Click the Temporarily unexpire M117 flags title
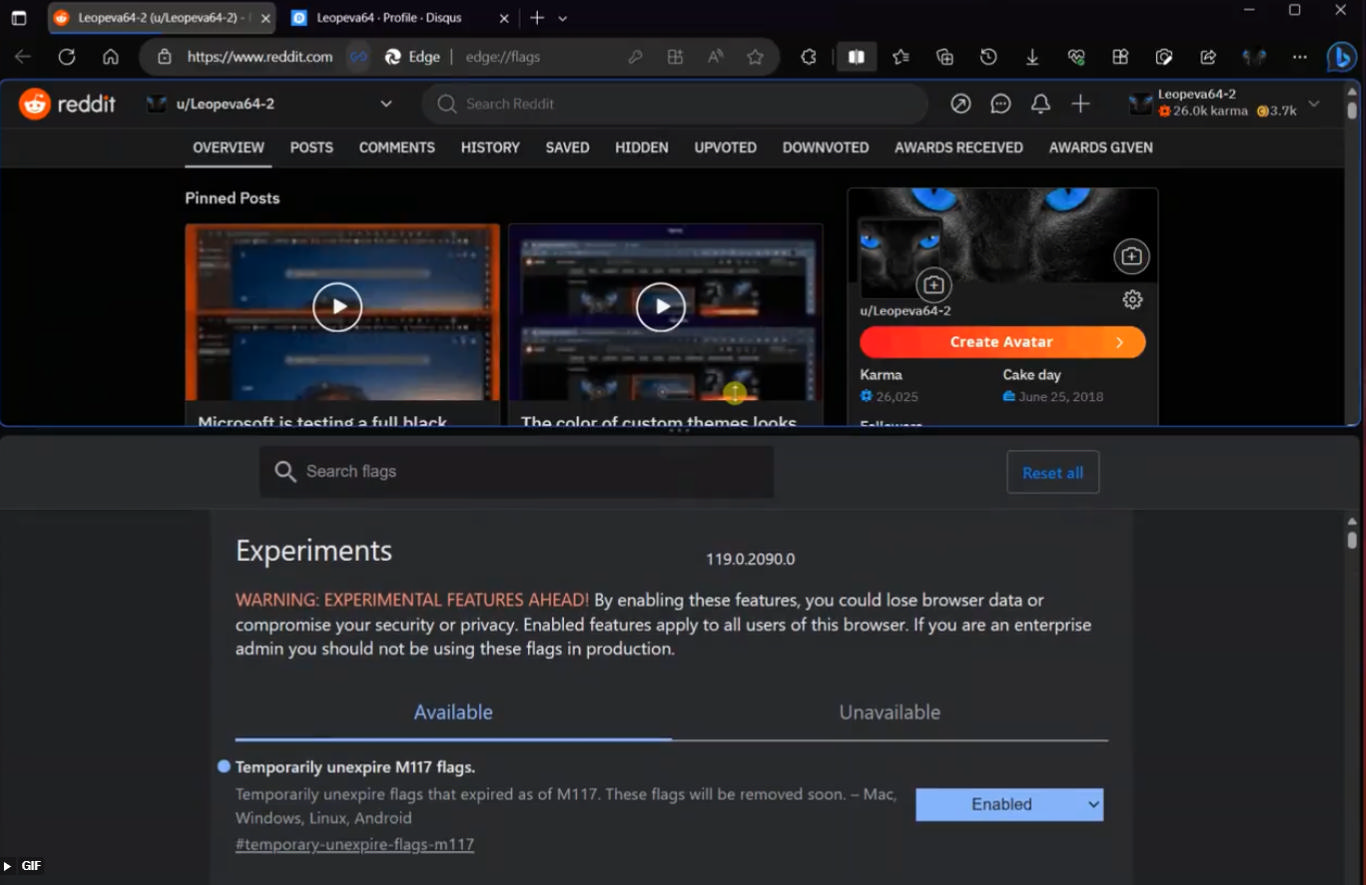Image resolution: width=1366 pixels, height=885 pixels. point(355,767)
